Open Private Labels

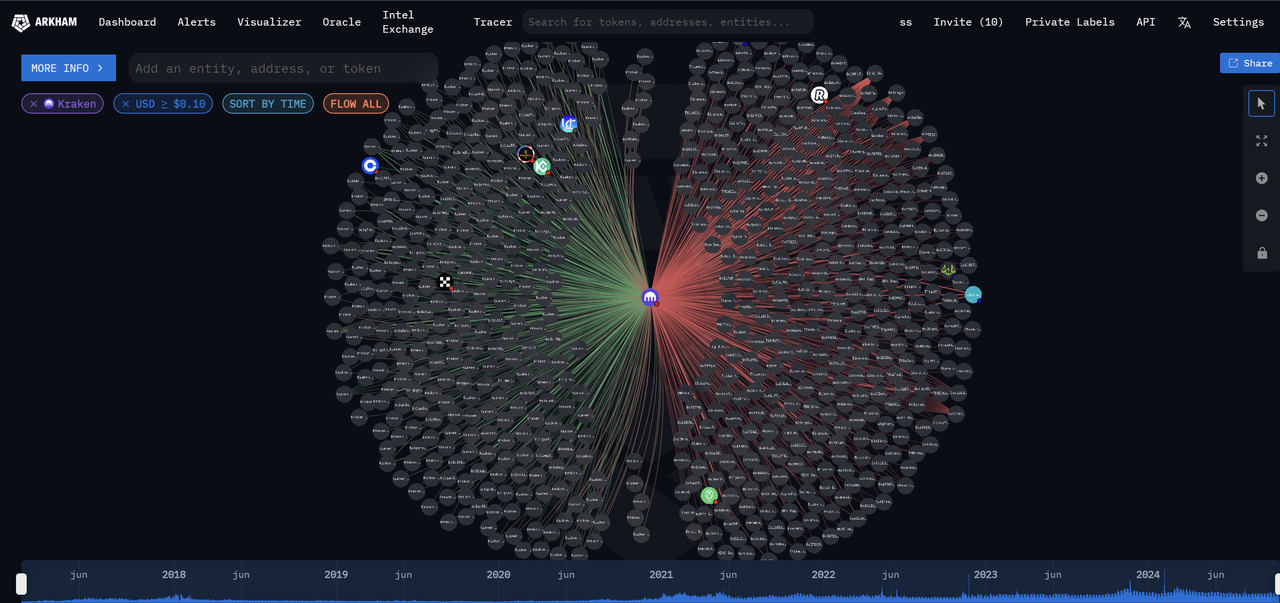(1069, 22)
